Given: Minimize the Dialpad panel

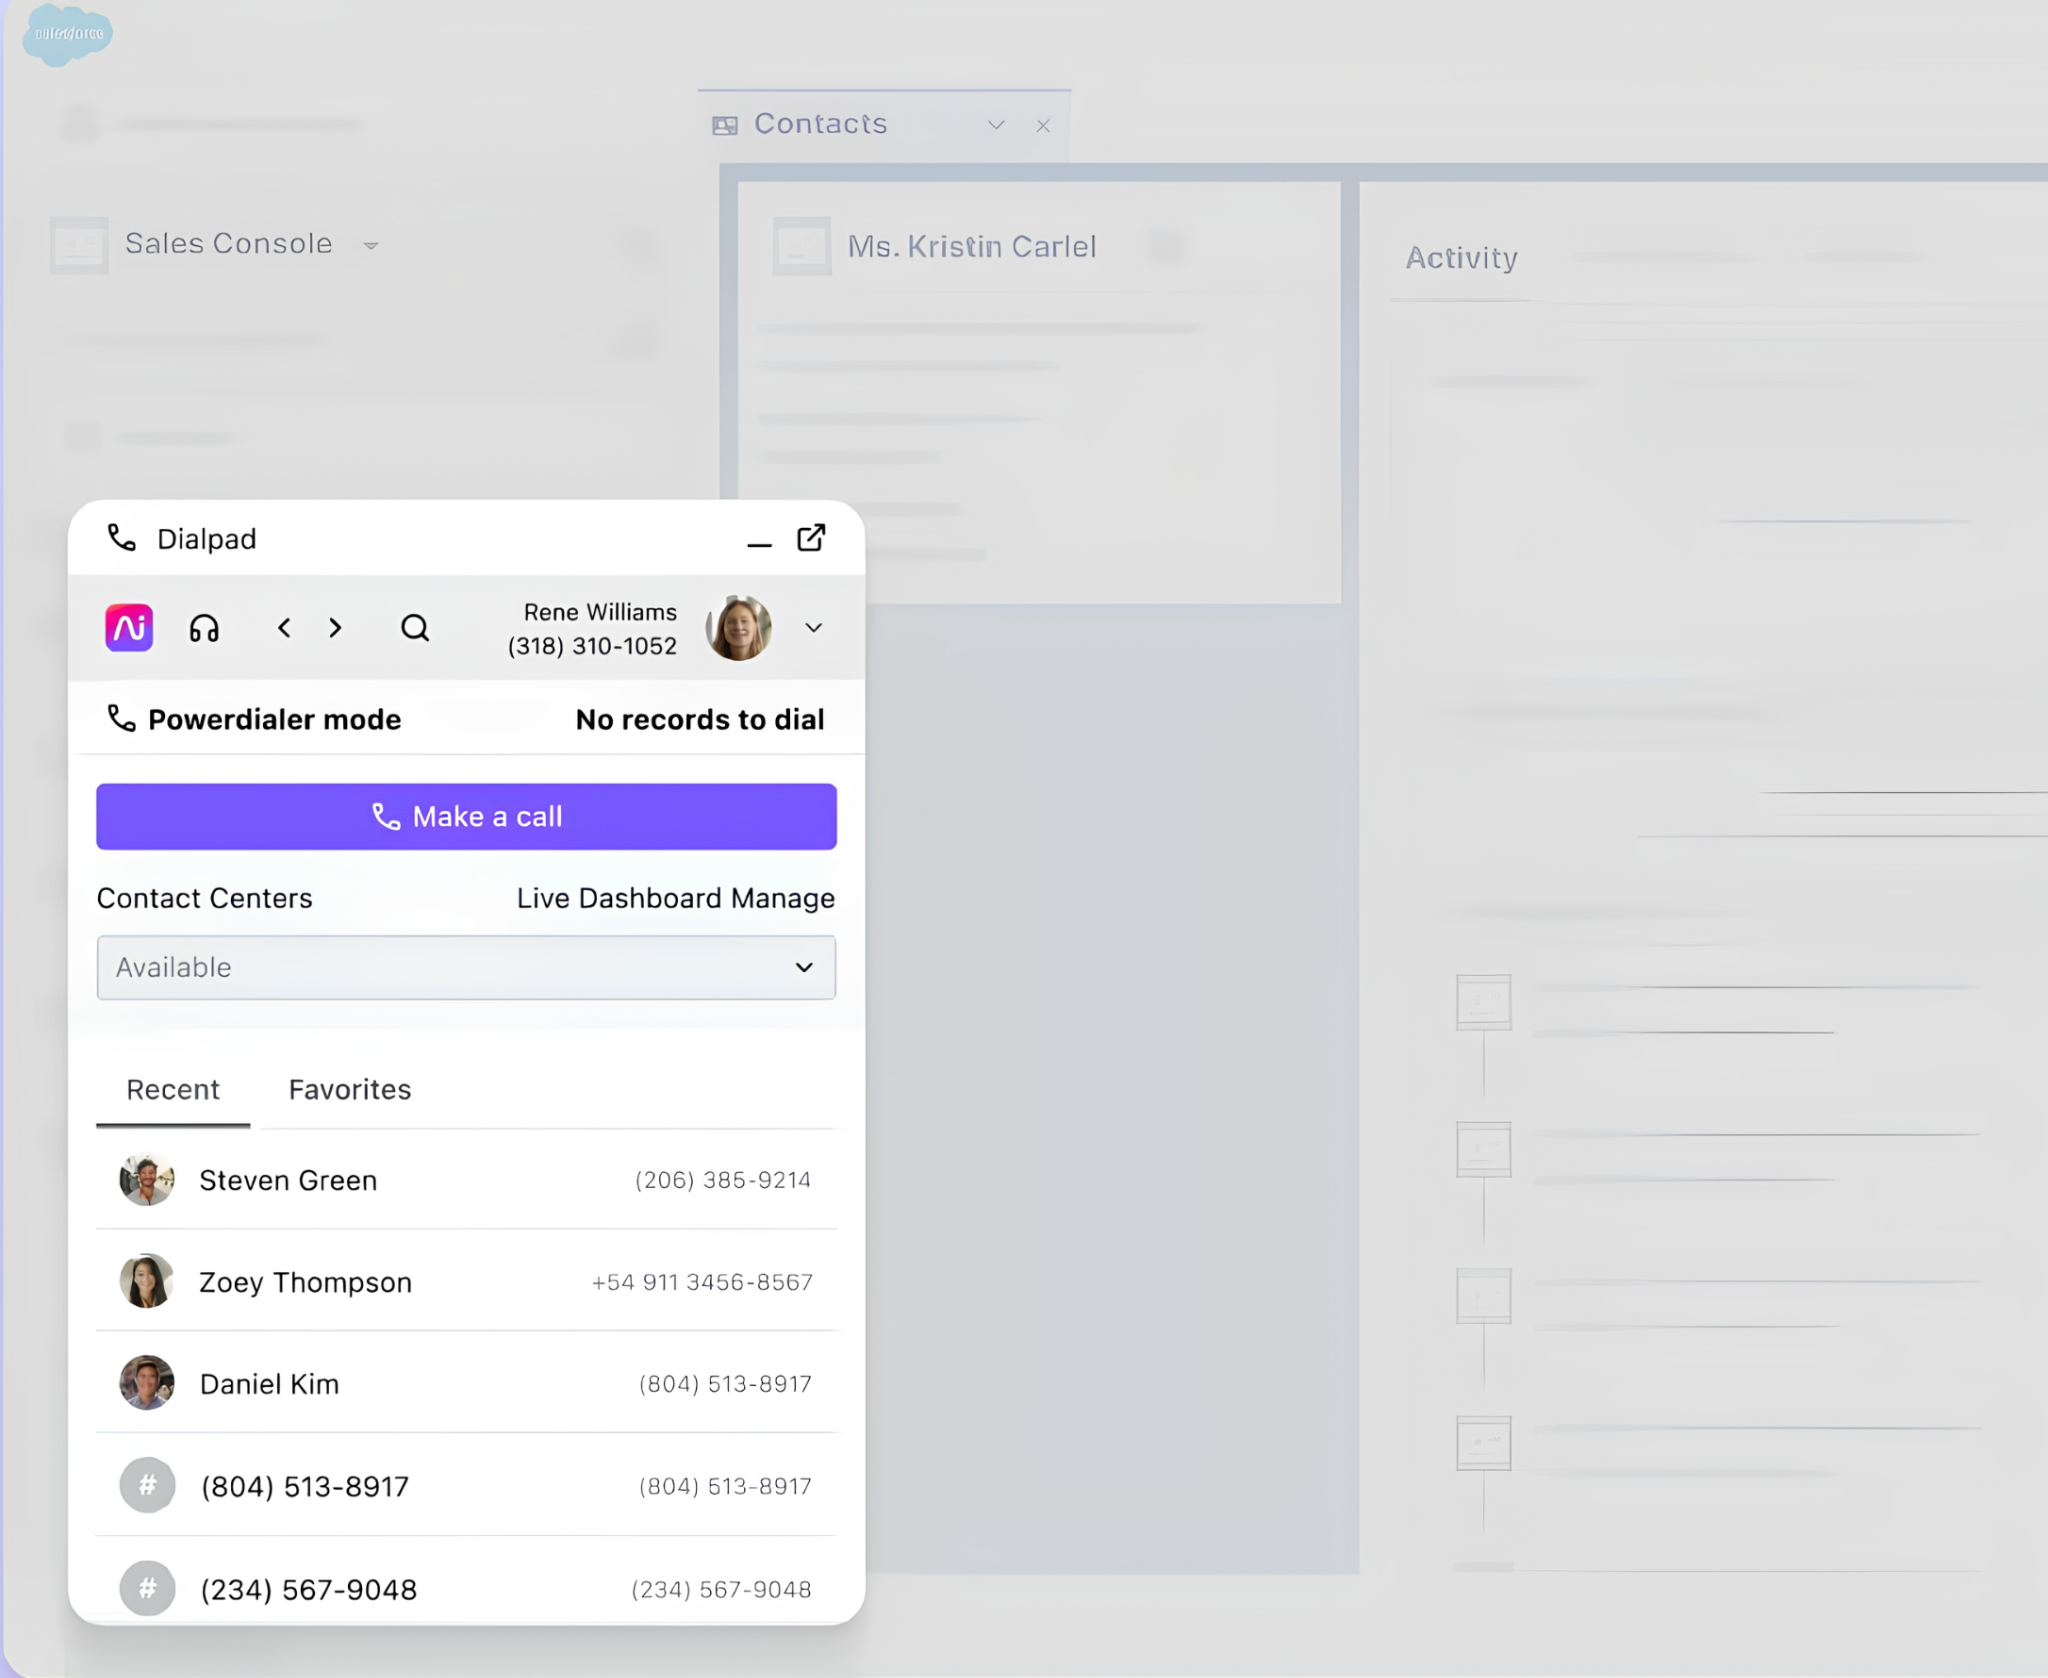Looking at the screenshot, I should coord(759,544).
